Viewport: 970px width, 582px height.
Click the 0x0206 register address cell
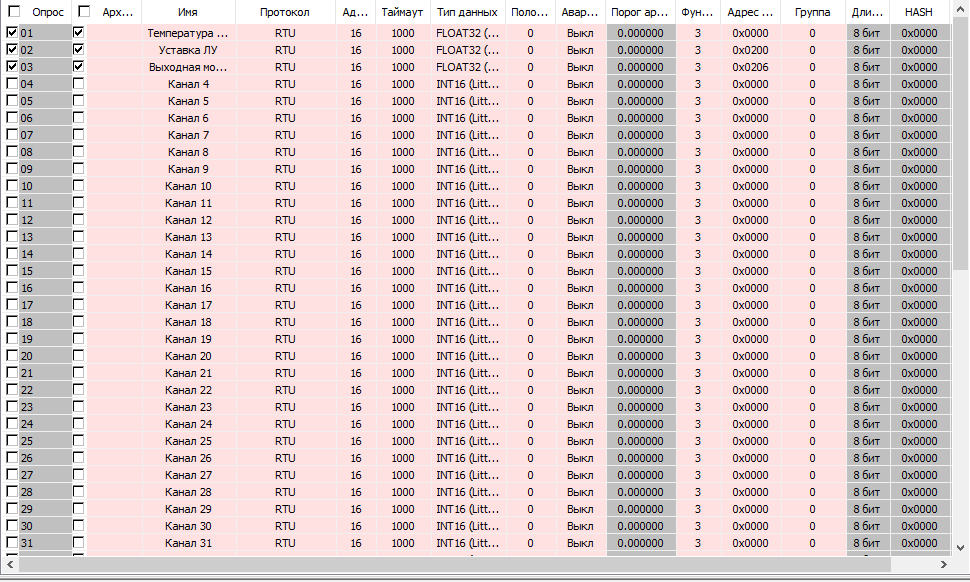pyautogui.click(x=750, y=67)
